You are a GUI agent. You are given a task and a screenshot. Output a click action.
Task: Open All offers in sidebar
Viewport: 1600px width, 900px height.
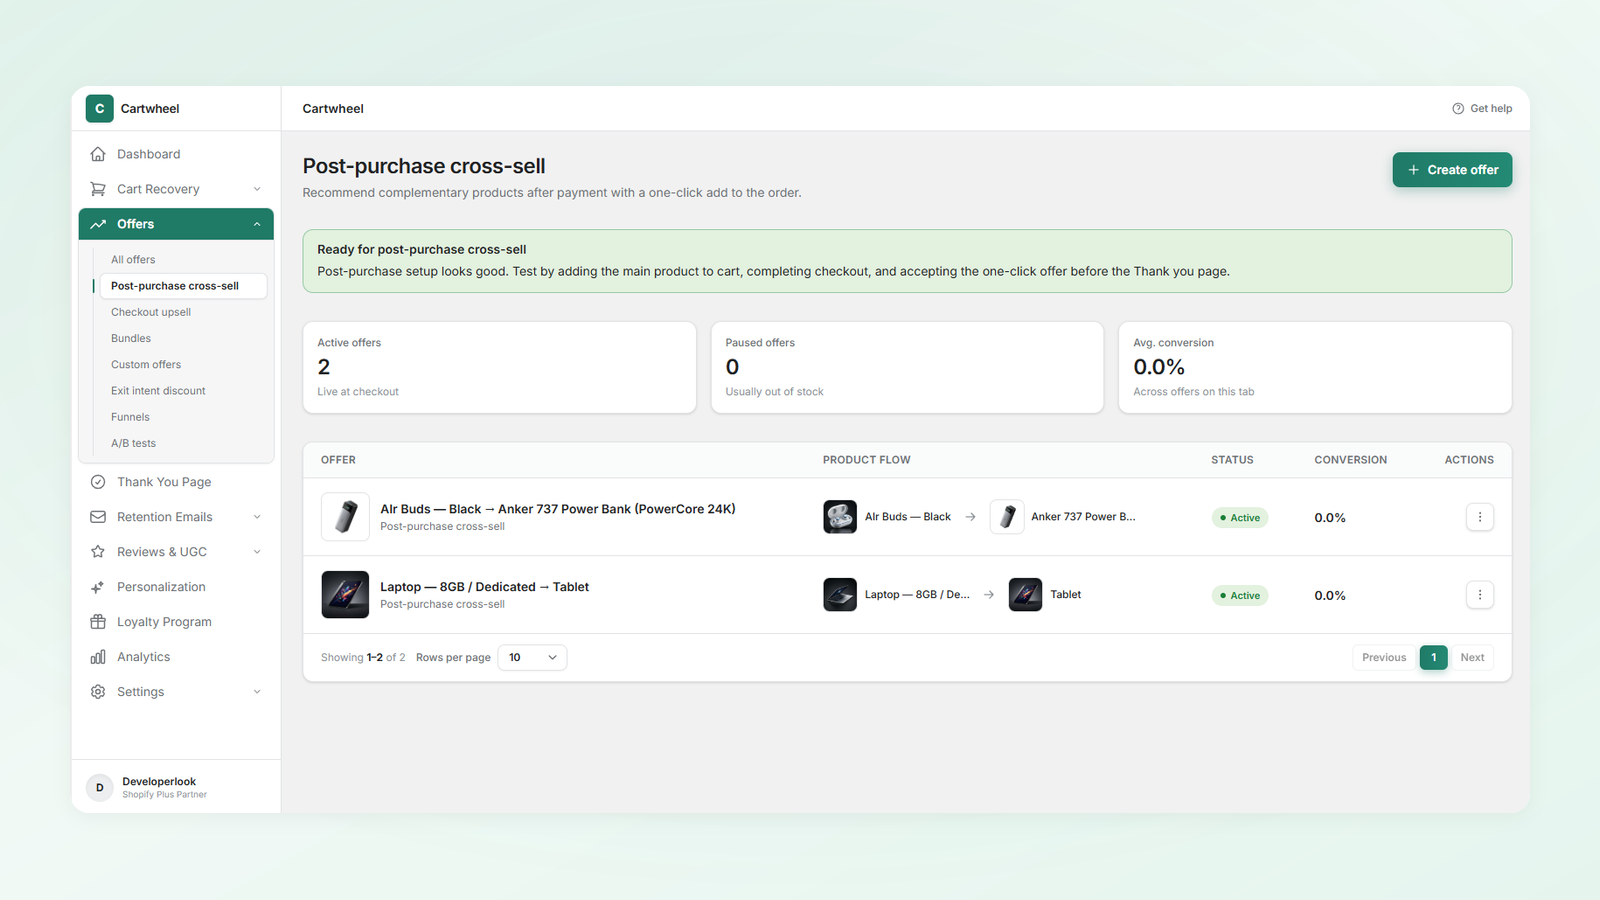coord(183,259)
